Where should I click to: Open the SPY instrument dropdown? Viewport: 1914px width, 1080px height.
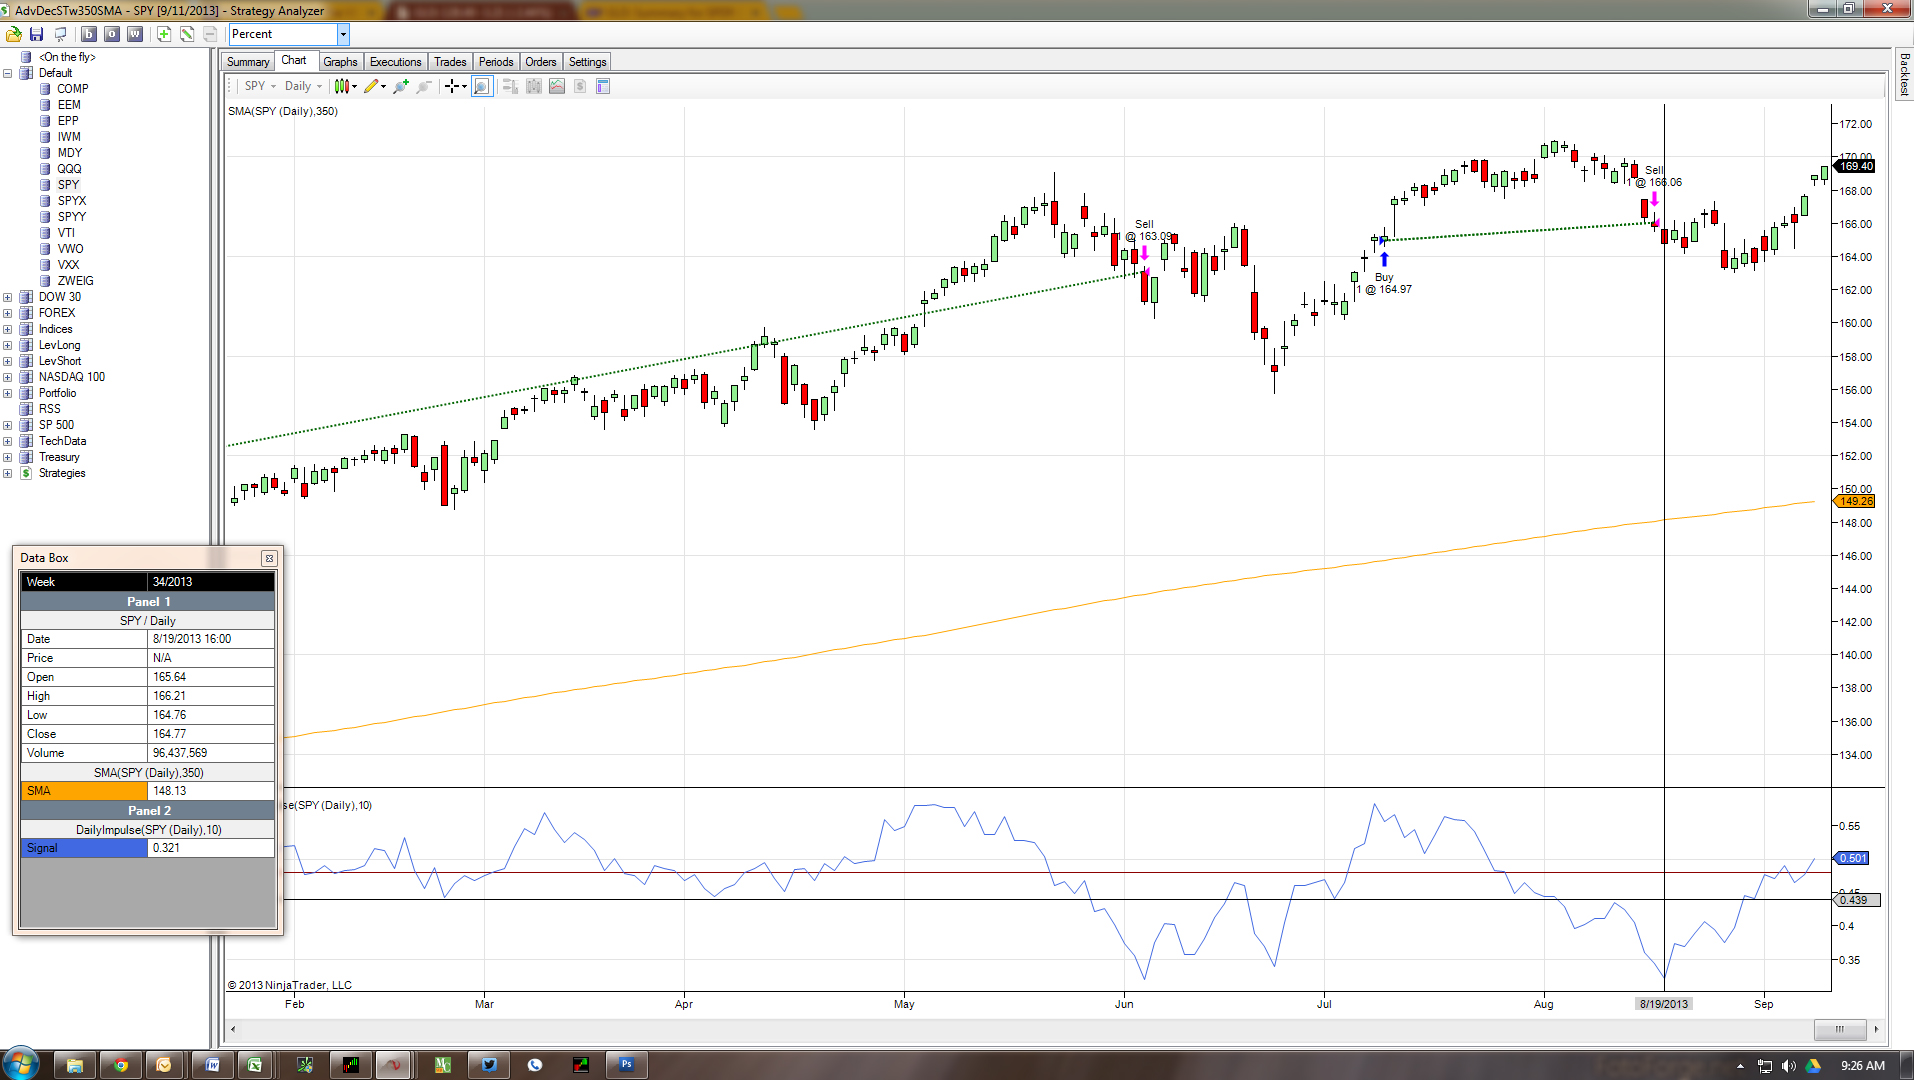[x=260, y=86]
